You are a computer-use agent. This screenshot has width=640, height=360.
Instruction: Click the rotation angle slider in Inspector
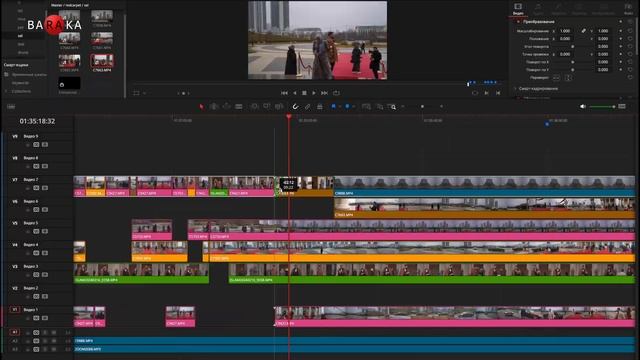pos(573,47)
